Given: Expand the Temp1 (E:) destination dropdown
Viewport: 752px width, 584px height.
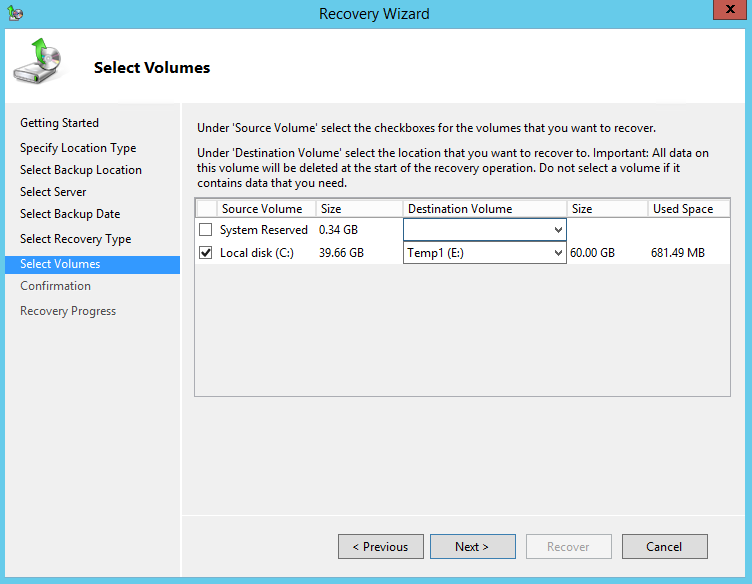Looking at the screenshot, I should tap(557, 253).
